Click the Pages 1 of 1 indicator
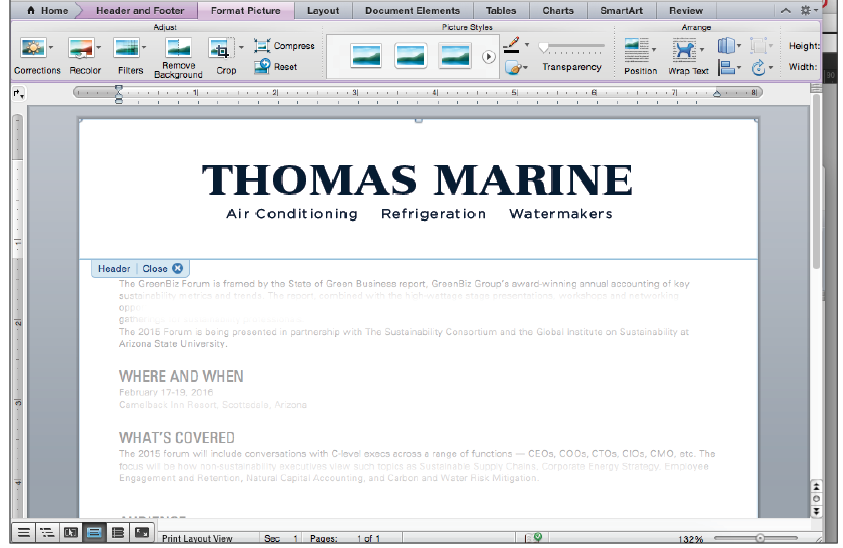The image size is (843, 548). click(x=345, y=538)
